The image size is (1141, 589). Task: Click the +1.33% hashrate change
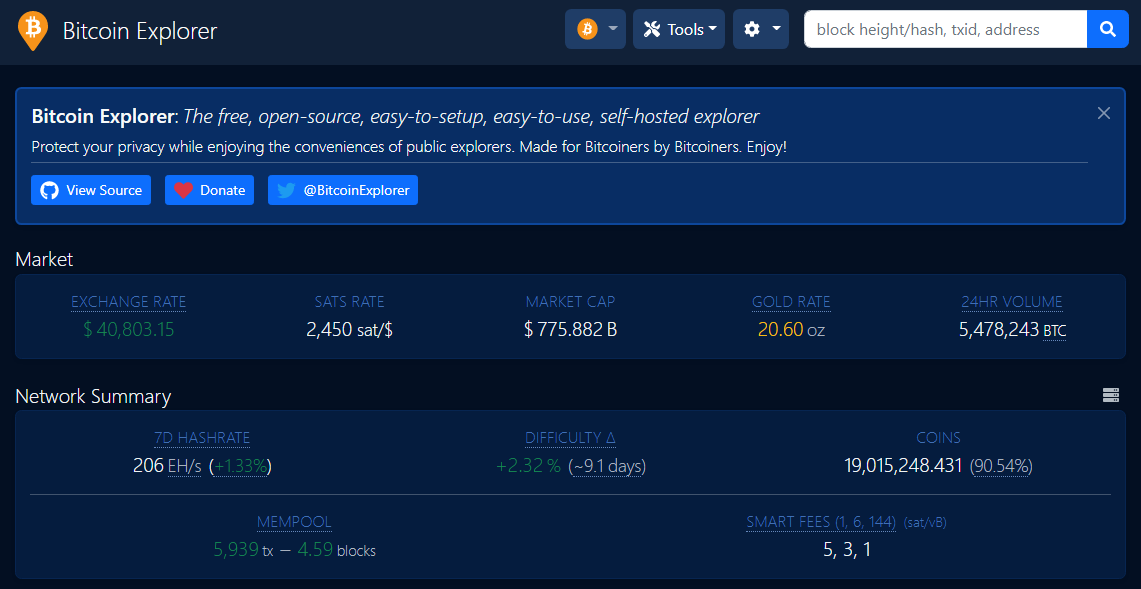click(x=240, y=466)
